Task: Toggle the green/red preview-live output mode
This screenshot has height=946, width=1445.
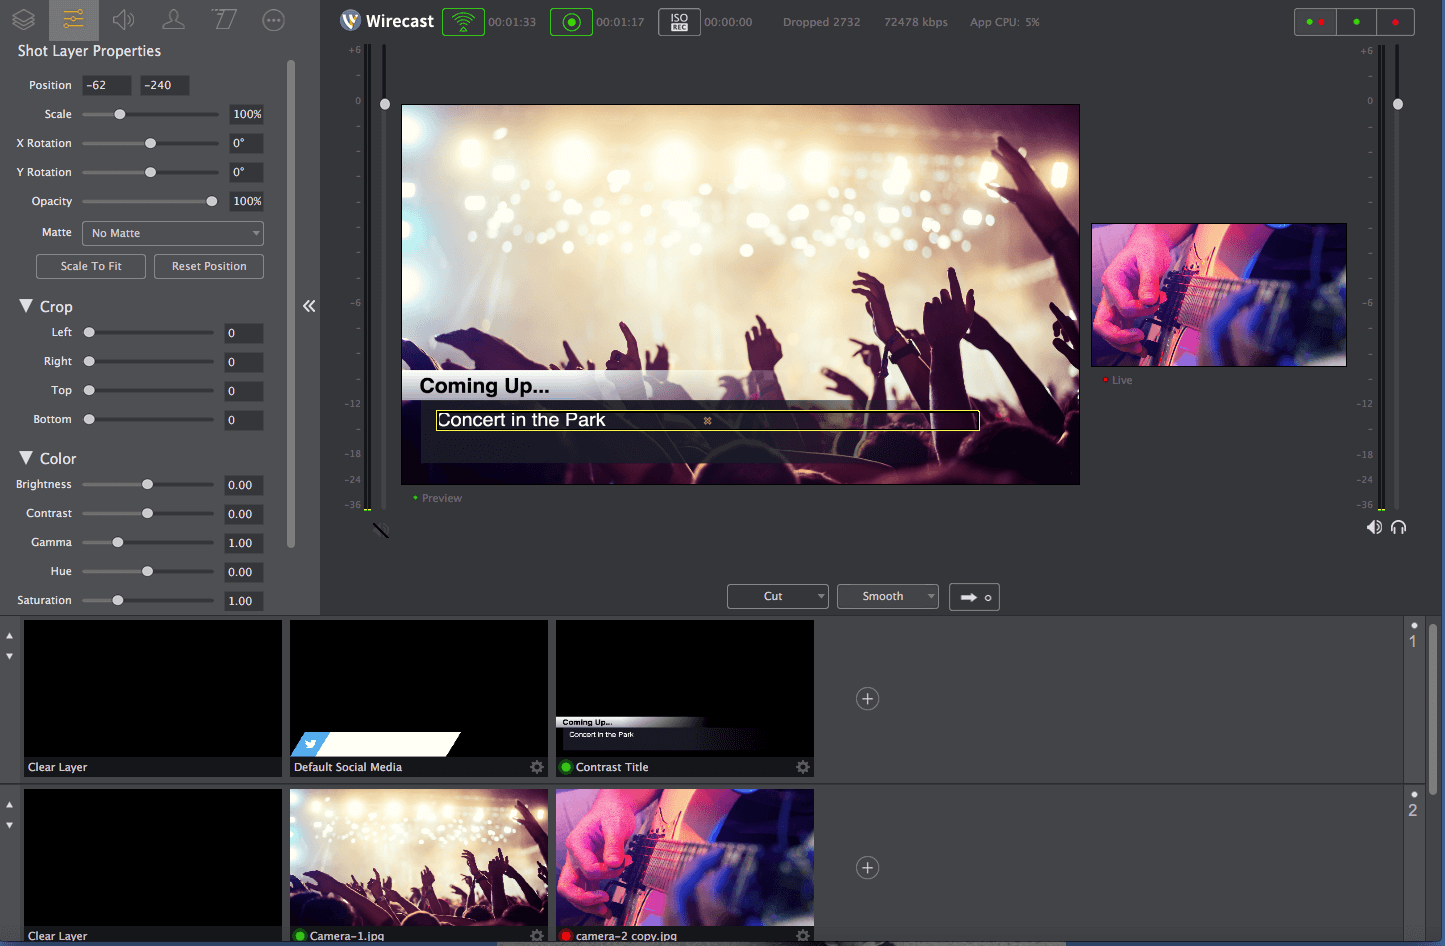Action: point(1315,20)
